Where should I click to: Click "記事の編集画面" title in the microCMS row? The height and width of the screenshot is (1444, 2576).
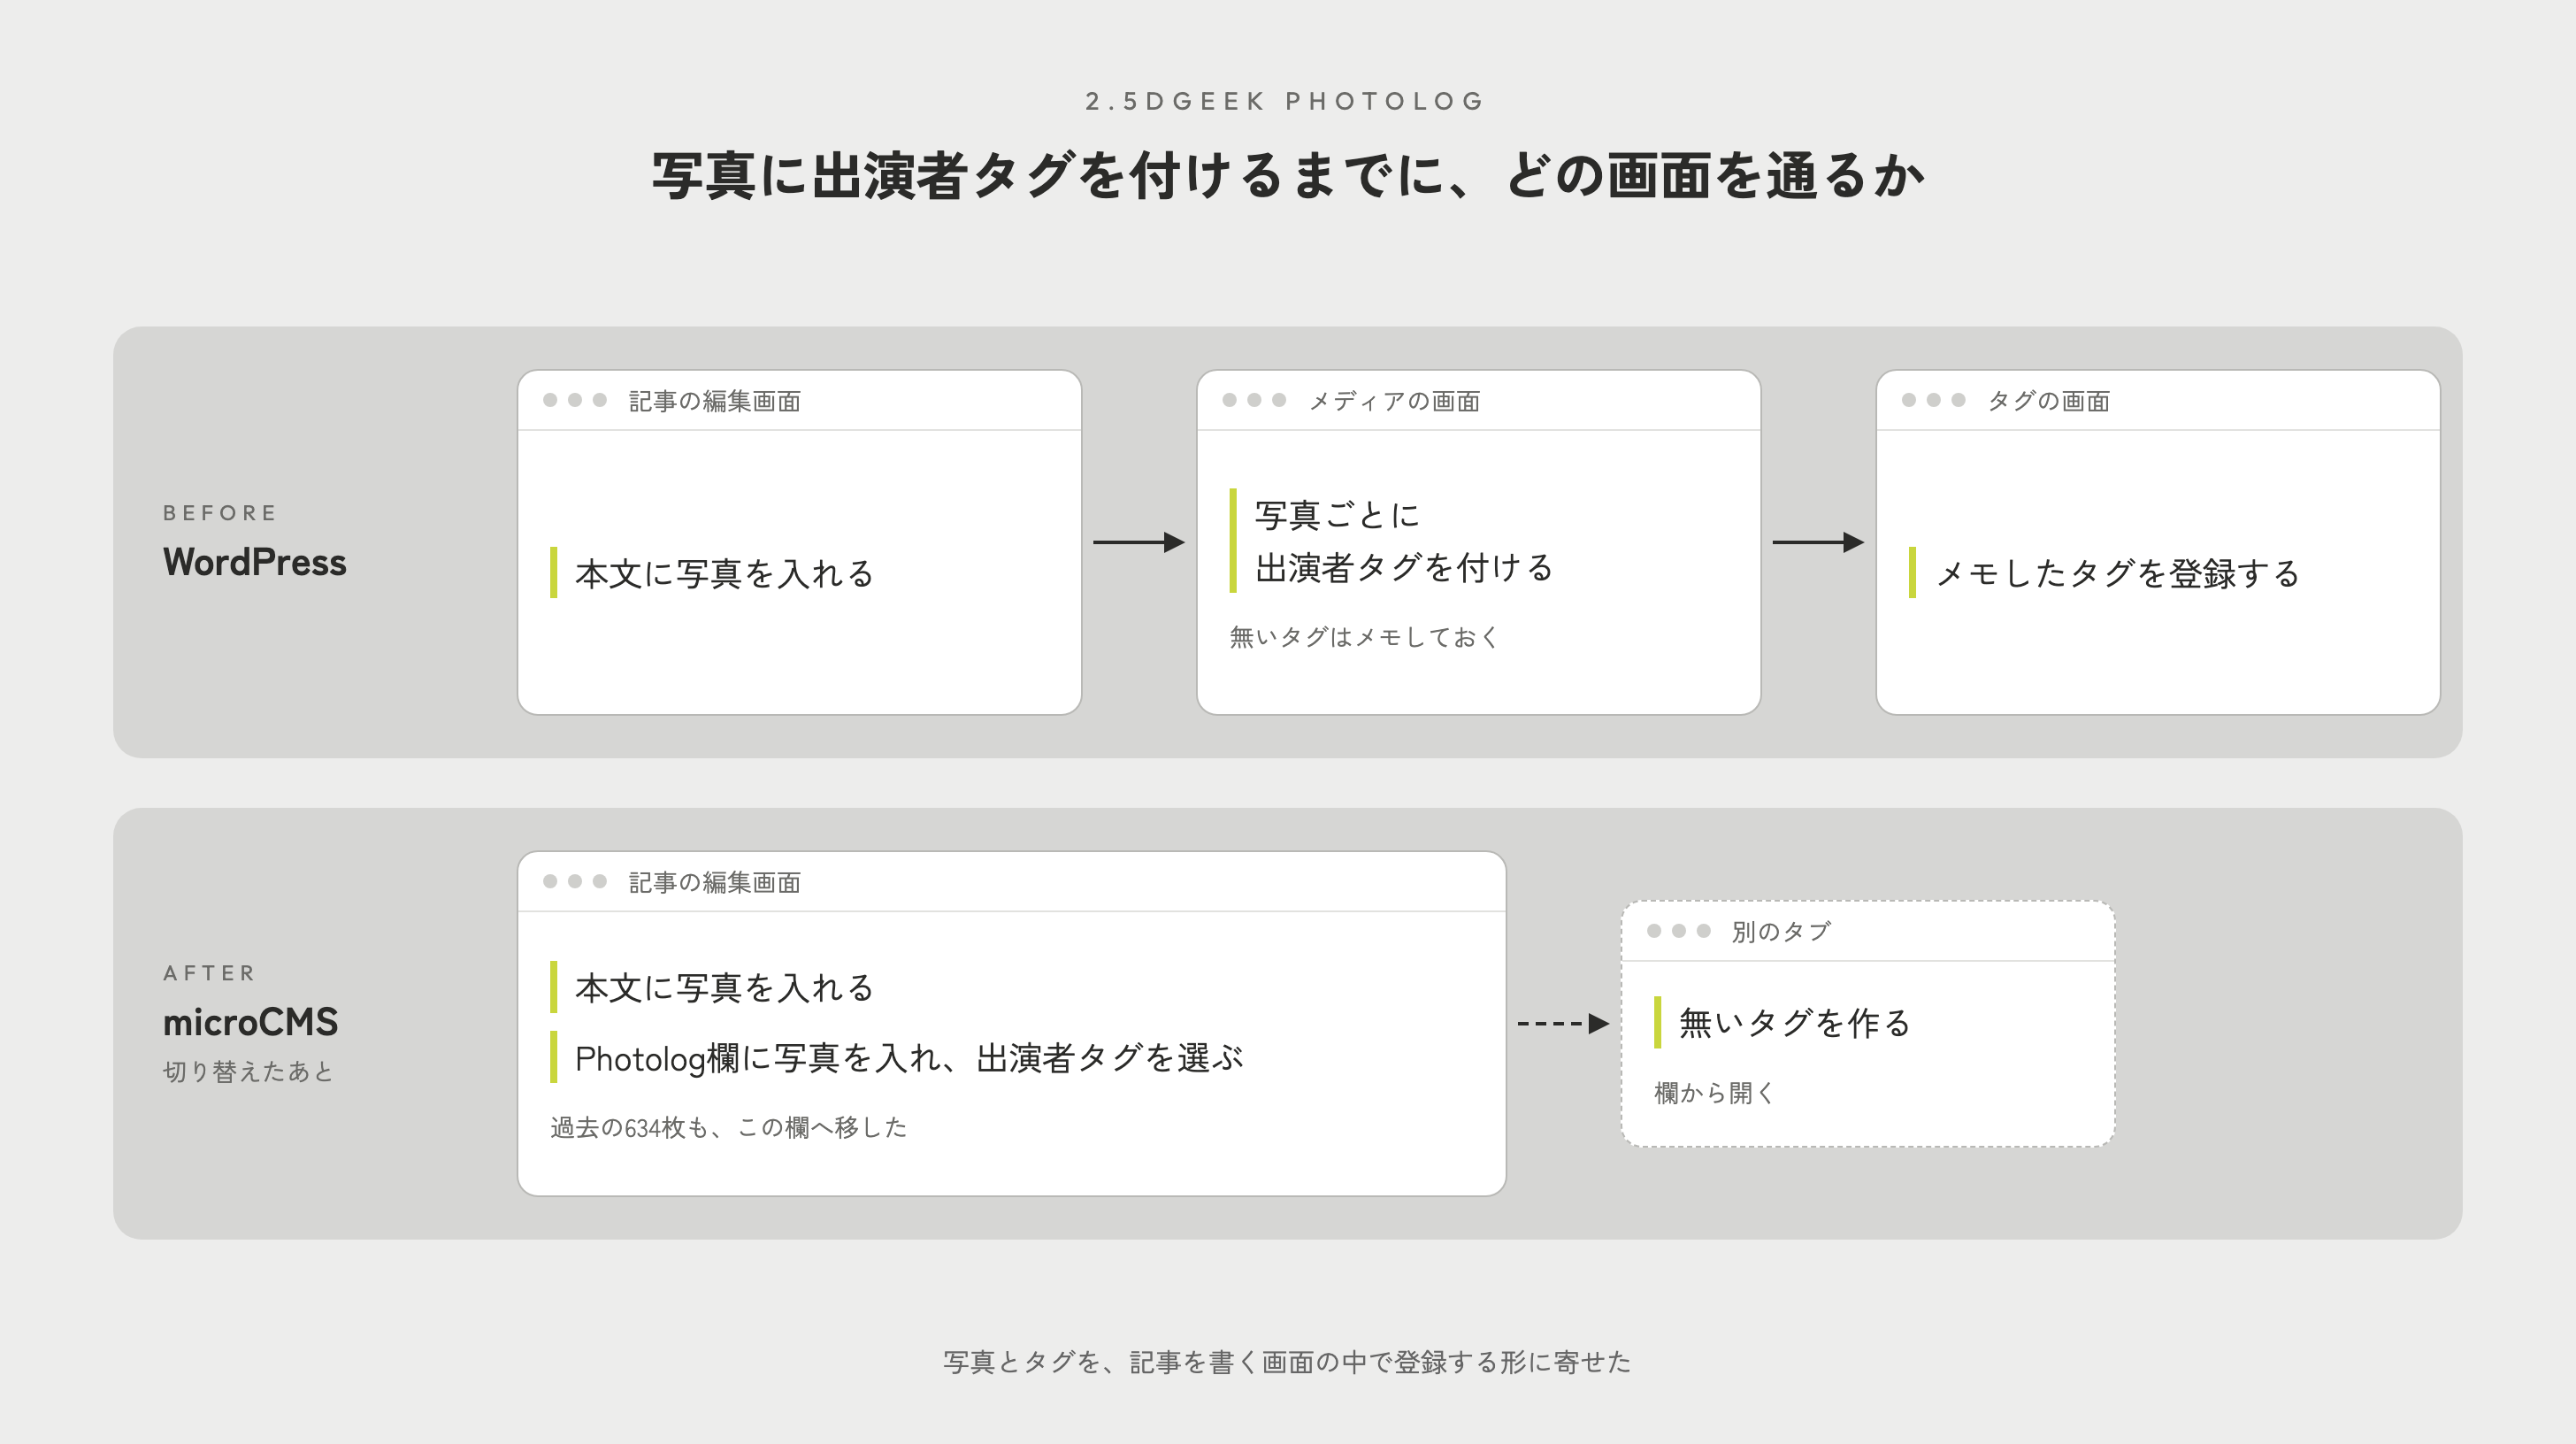pos(715,882)
